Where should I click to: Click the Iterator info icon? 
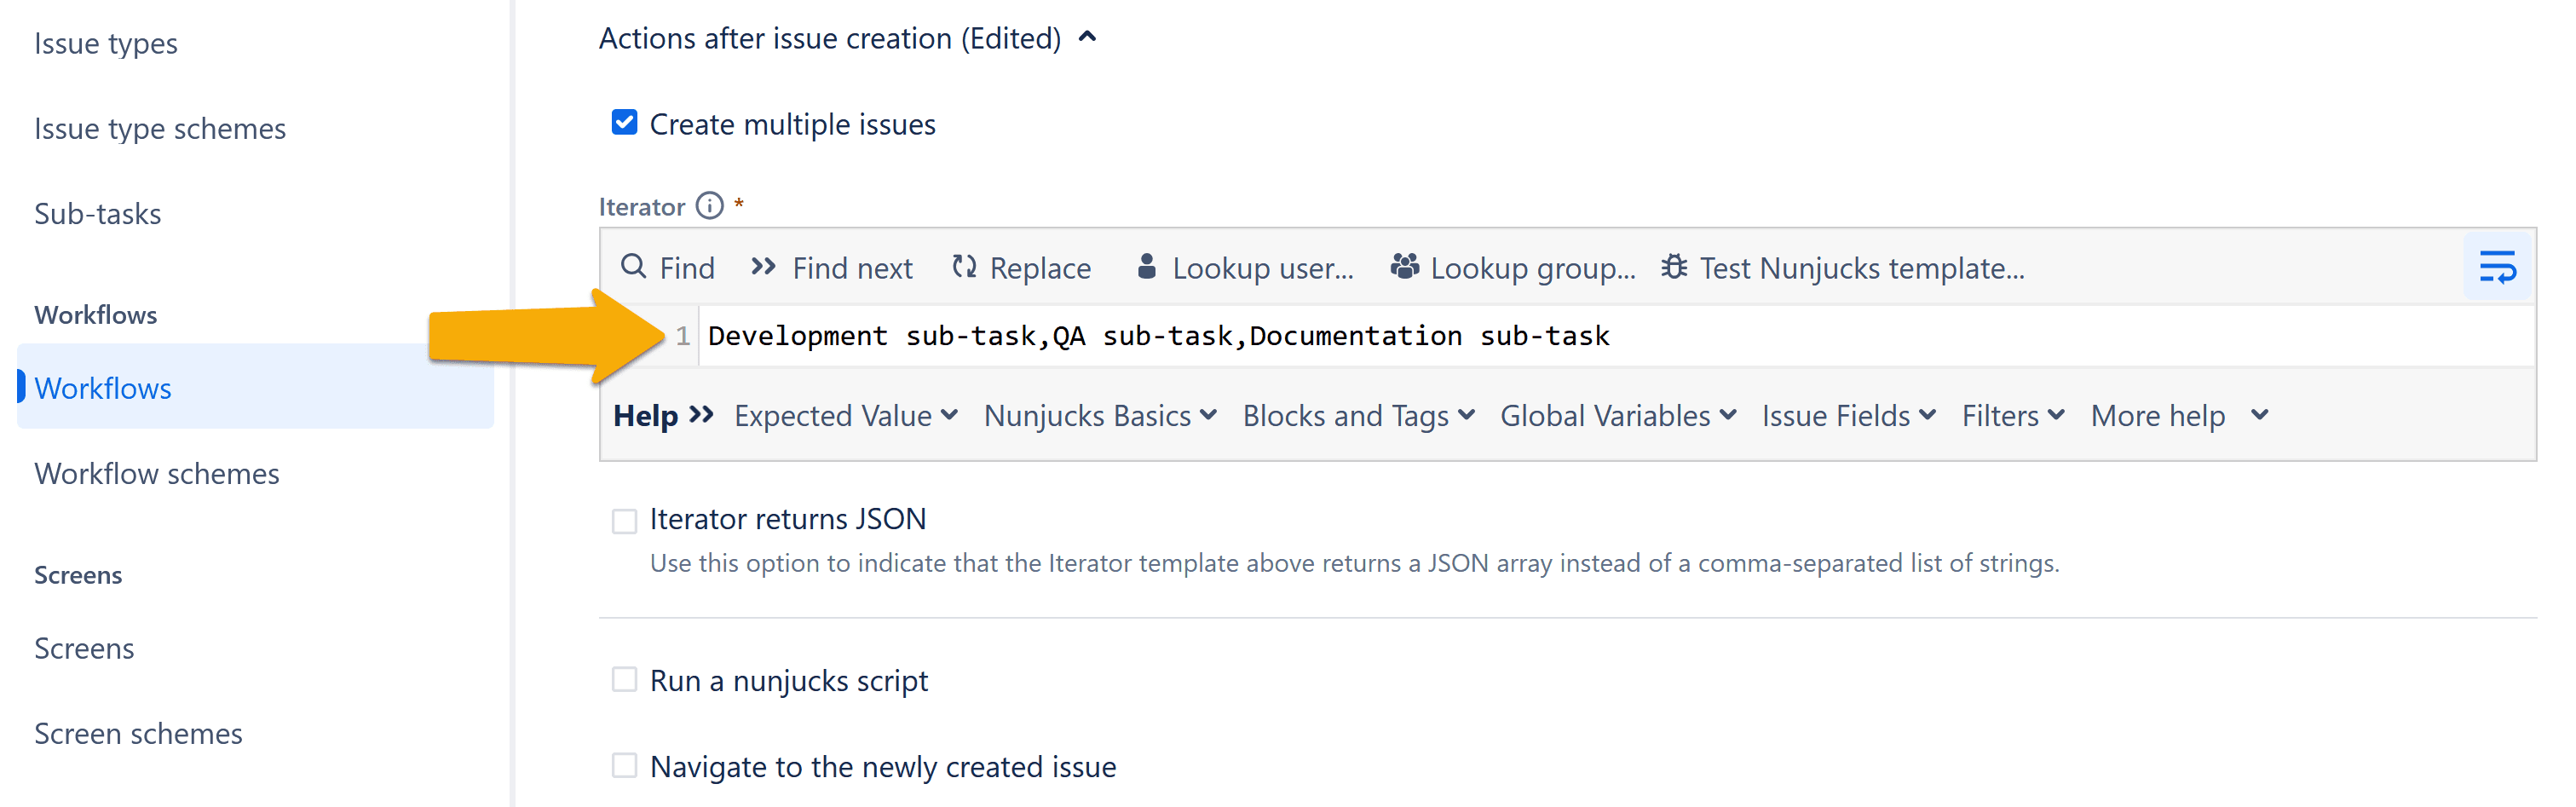point(709,205)
